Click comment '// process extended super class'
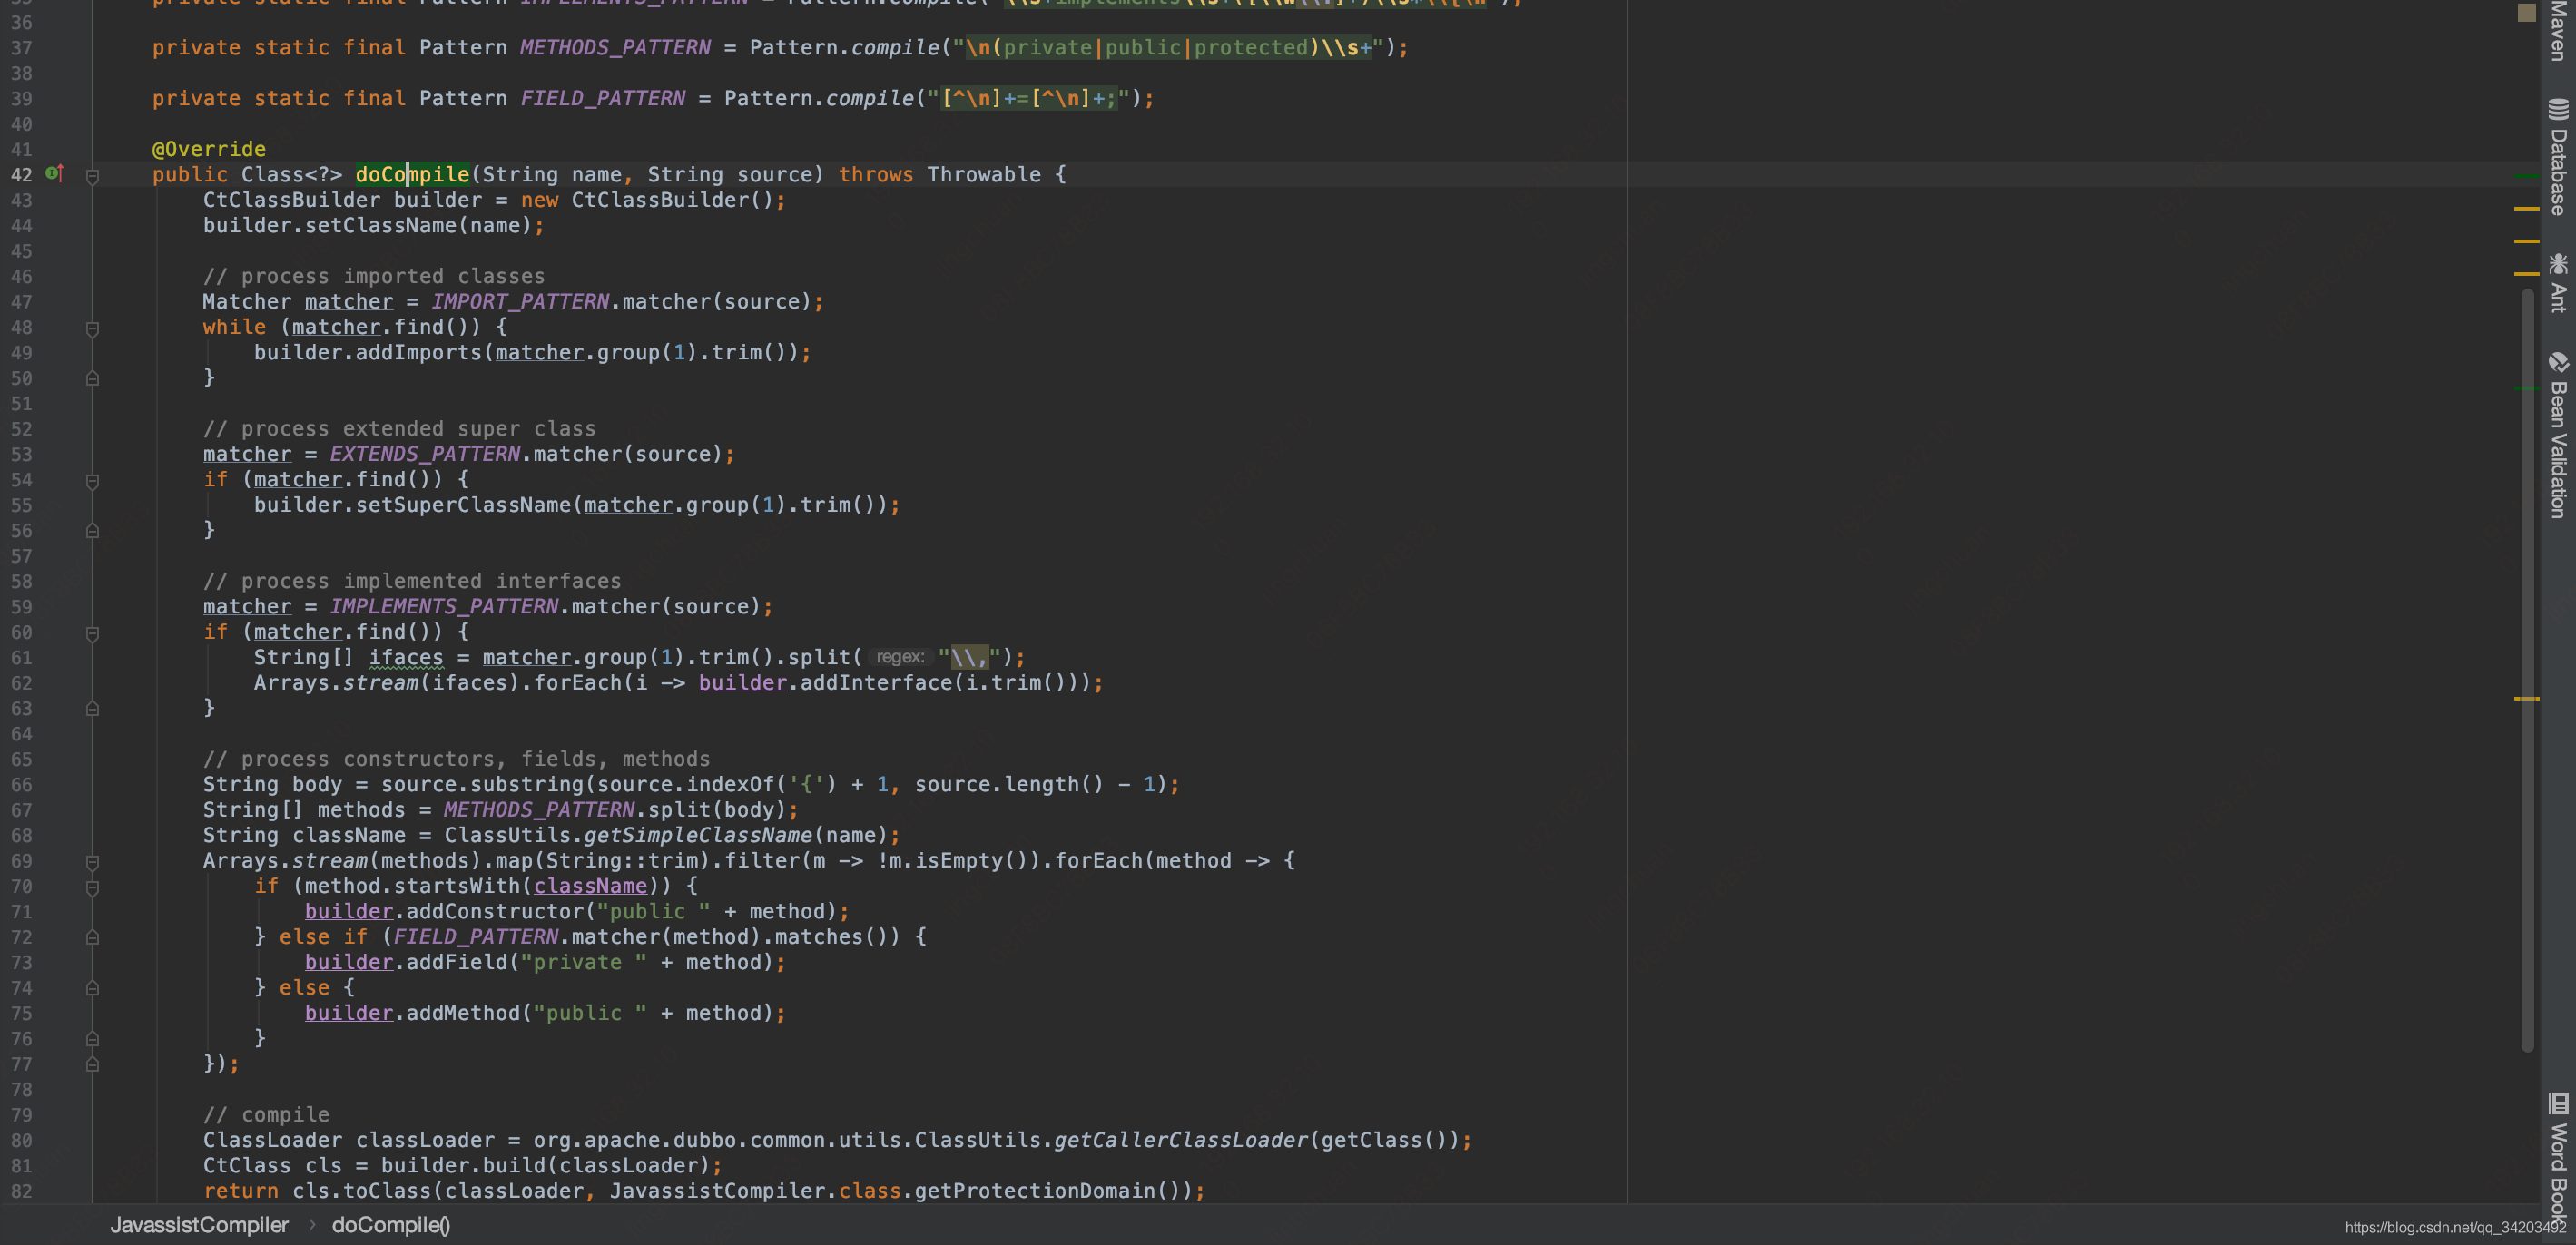The height and width of the screenshot is (1245, 2576). coord(399,428)
